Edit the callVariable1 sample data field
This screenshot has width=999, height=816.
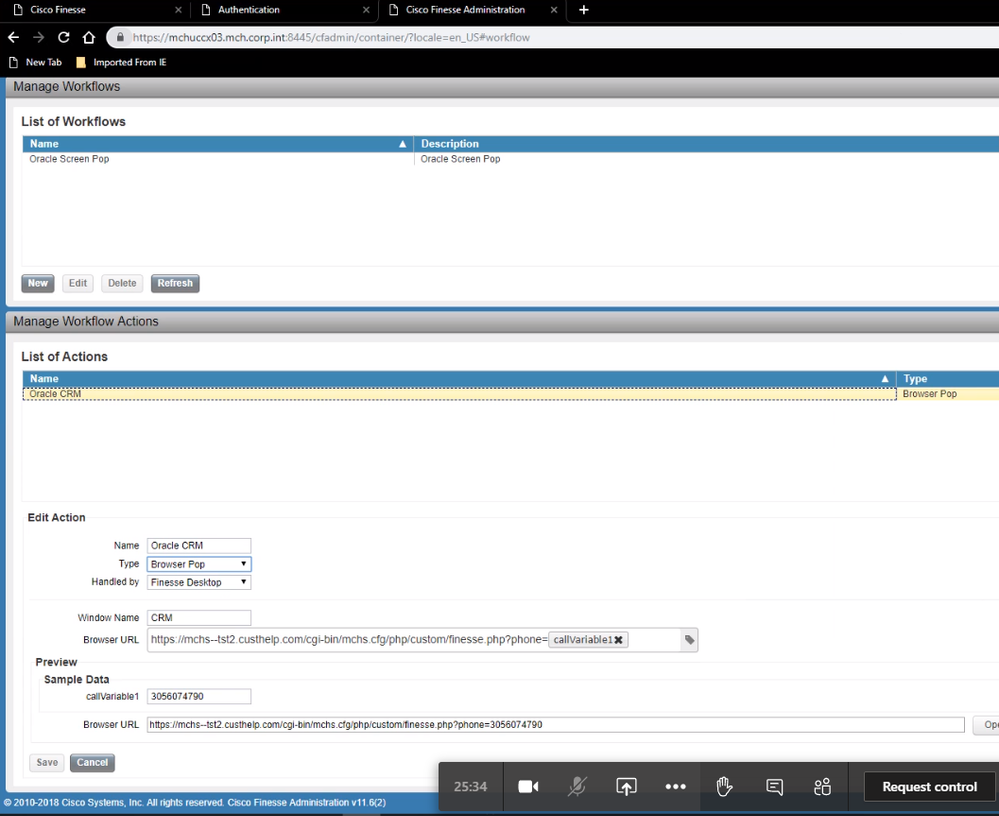pyautogui.click(x=199, y=697)
